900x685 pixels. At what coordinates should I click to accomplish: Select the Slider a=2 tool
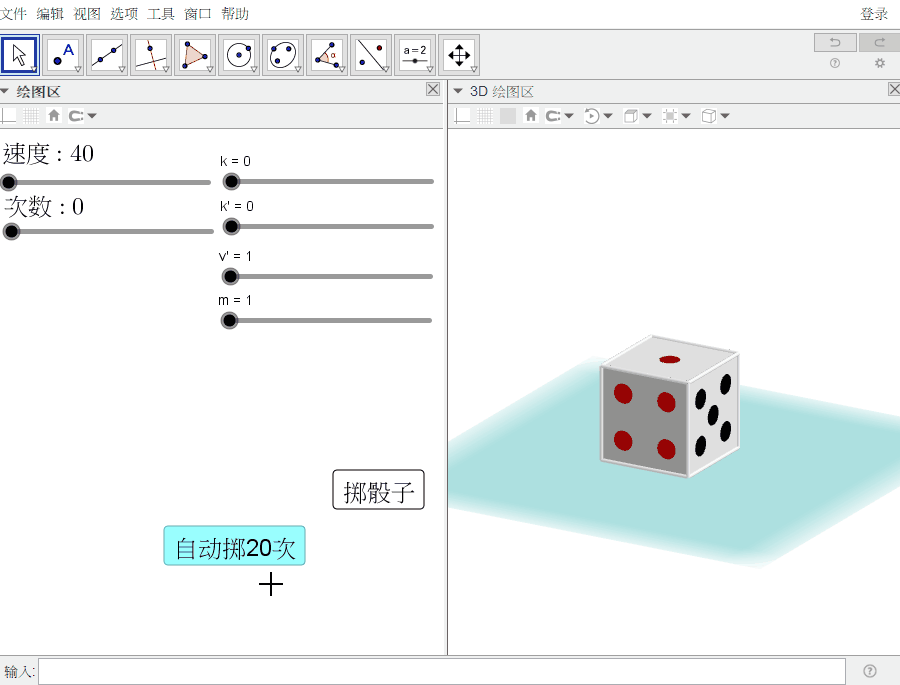pyautogui.click(x=415, y=55)
